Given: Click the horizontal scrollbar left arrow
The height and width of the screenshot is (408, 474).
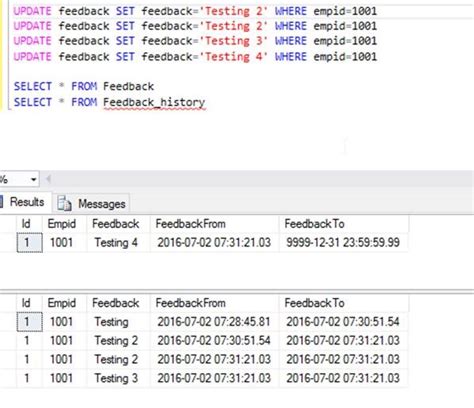Looking at the screenshot, I should tap(48, 179).
